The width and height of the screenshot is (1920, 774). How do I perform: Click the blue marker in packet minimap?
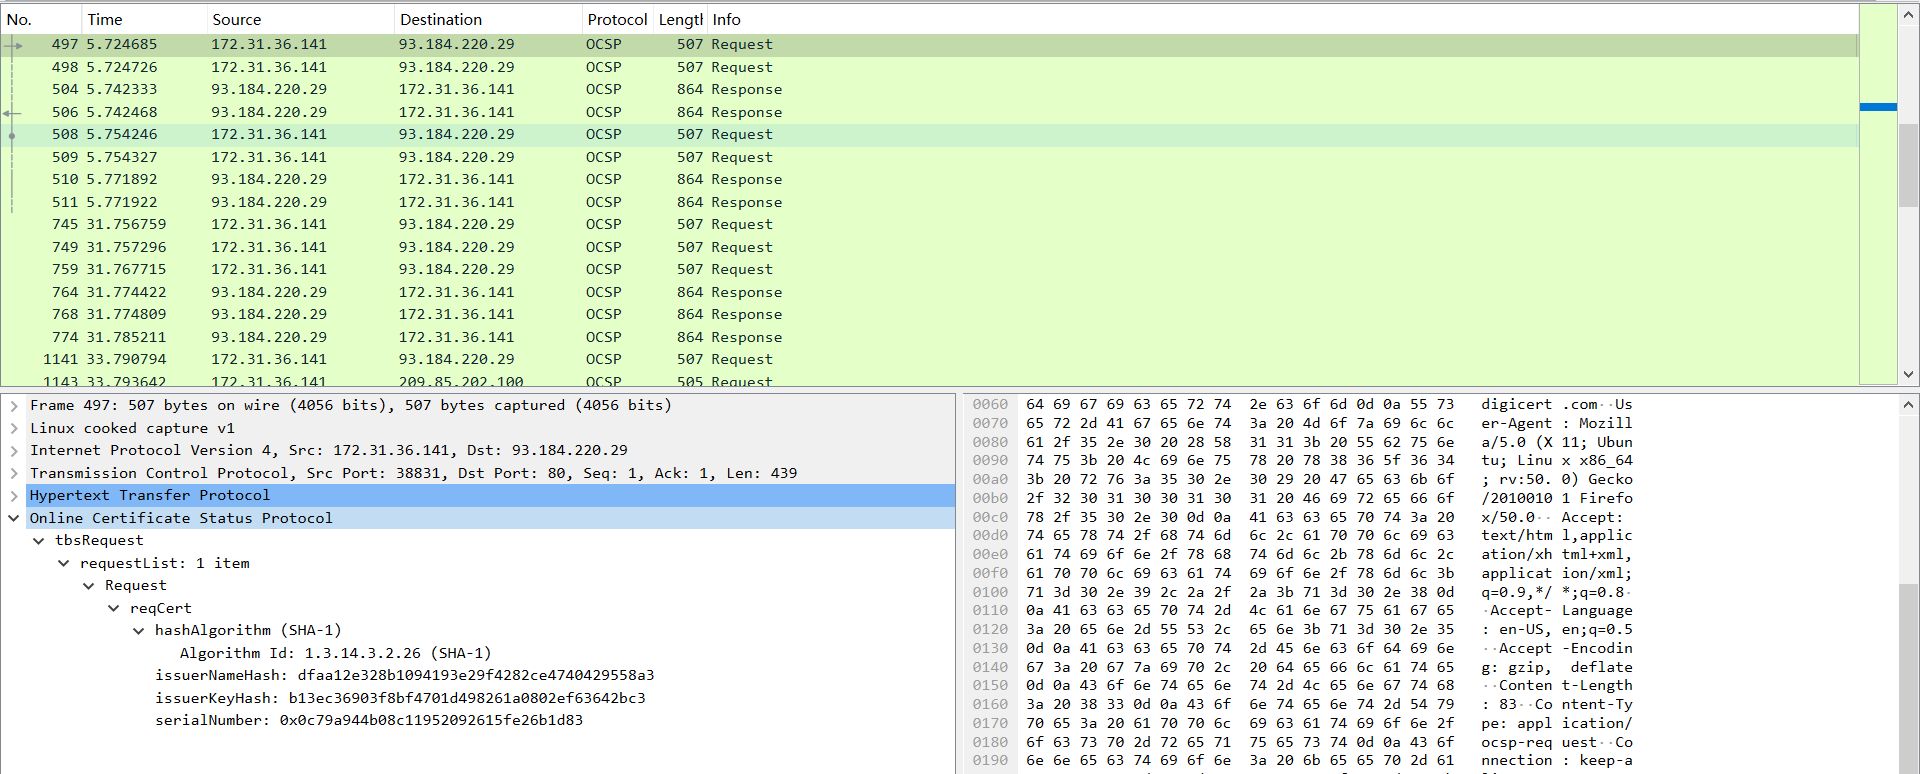1878,107
